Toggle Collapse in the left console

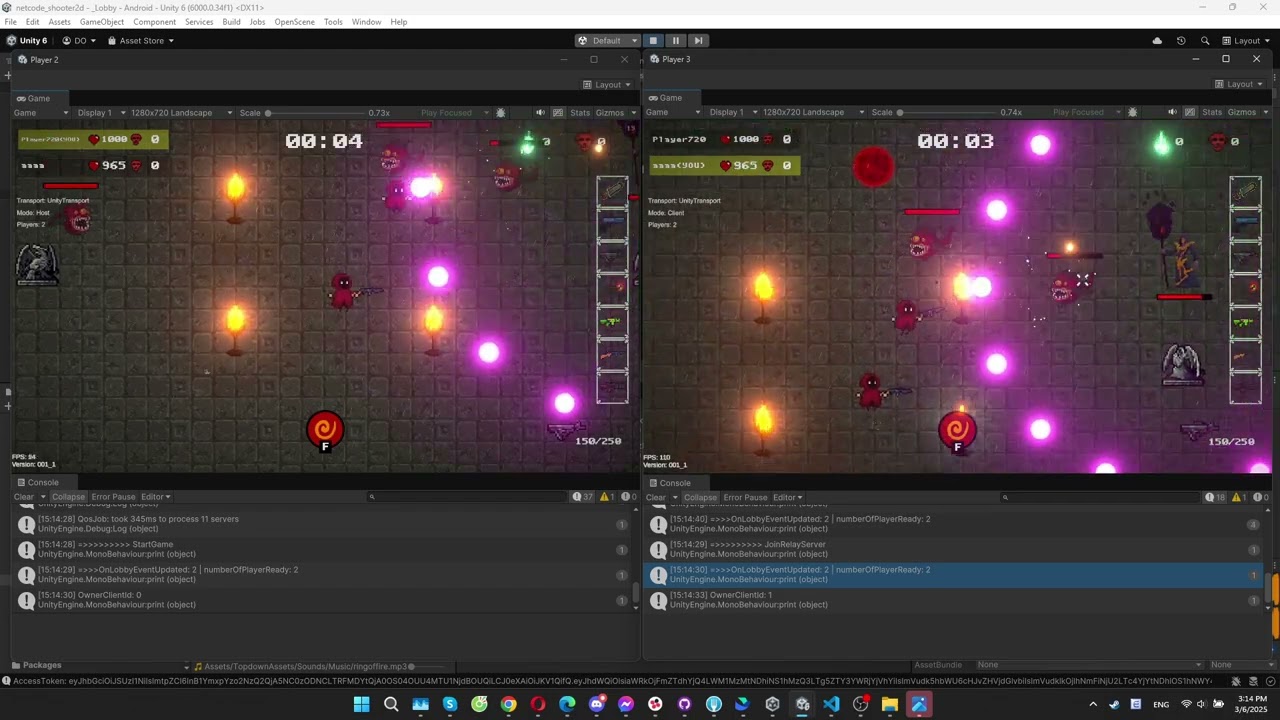coord(68,497)
